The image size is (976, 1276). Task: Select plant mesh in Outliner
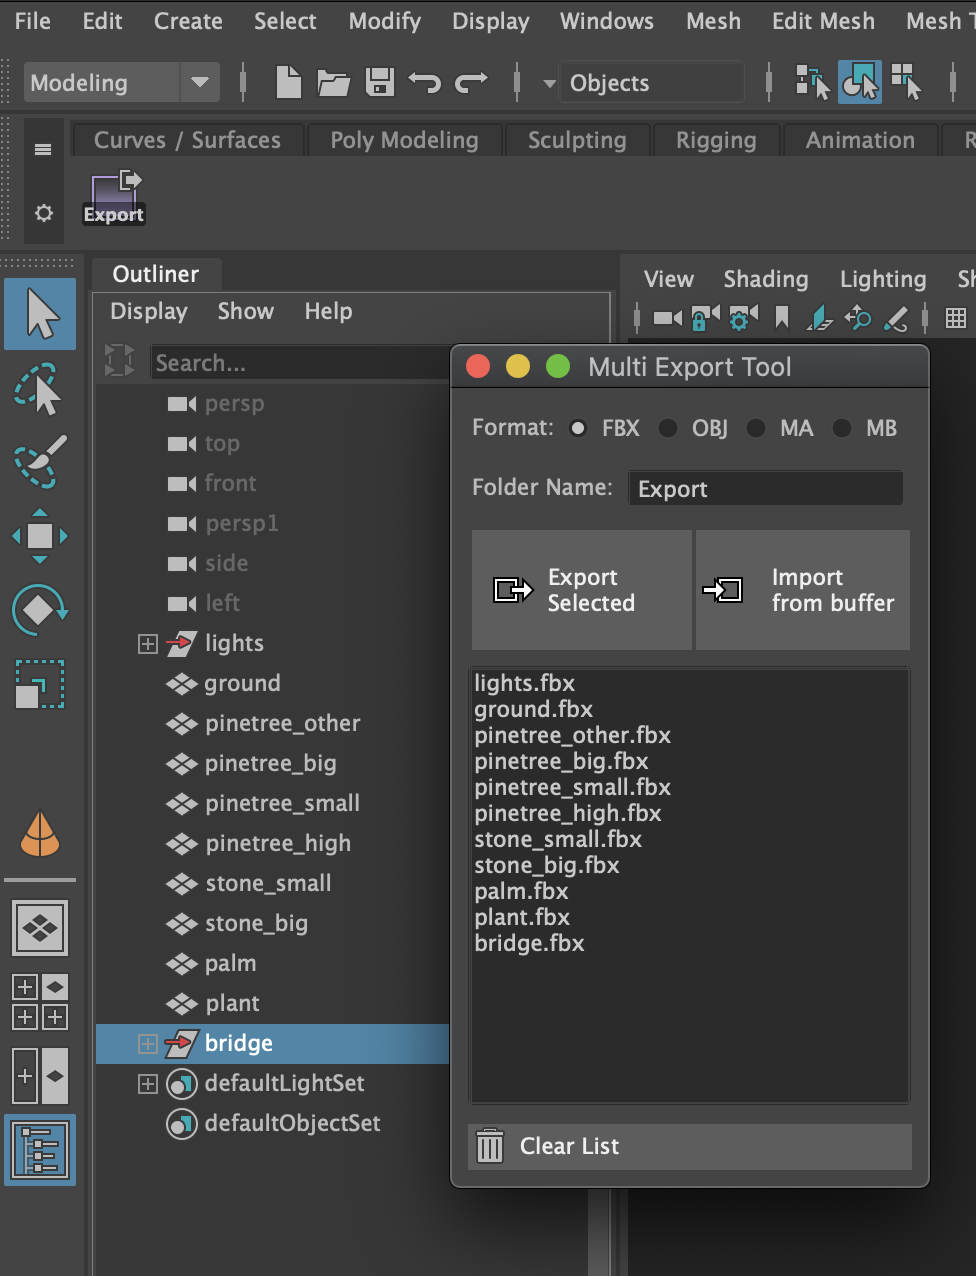[x=232, y=1004]
